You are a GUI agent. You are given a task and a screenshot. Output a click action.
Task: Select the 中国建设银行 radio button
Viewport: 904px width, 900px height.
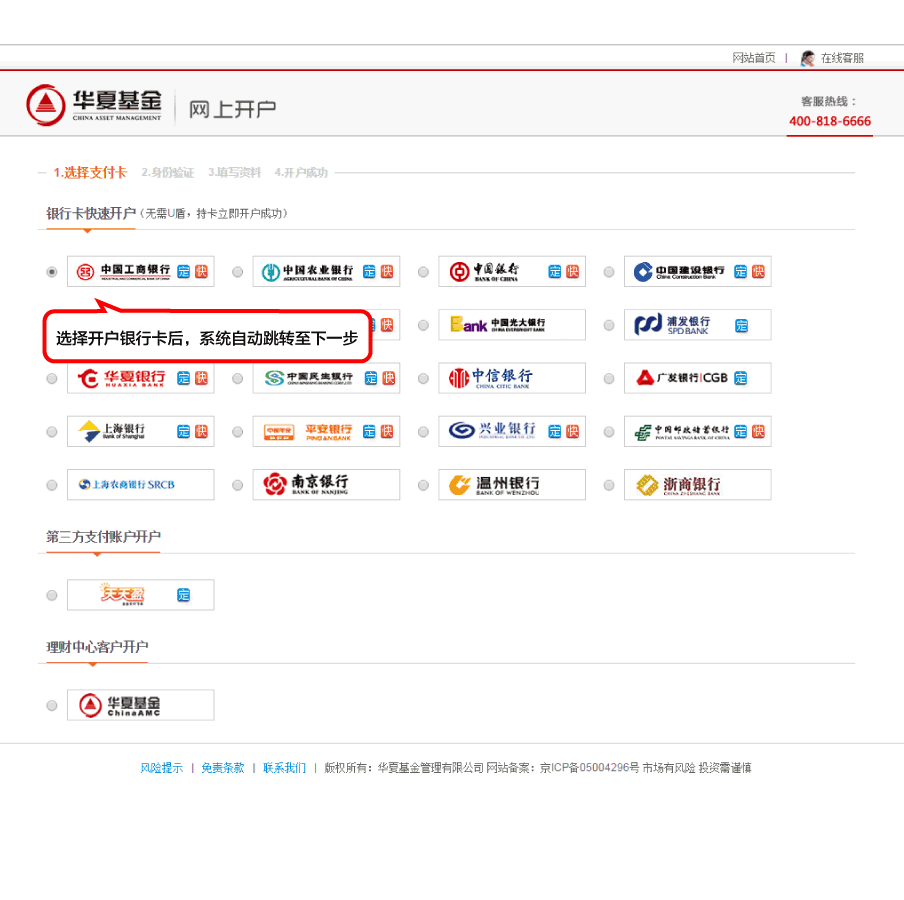[x=609, y=272]
